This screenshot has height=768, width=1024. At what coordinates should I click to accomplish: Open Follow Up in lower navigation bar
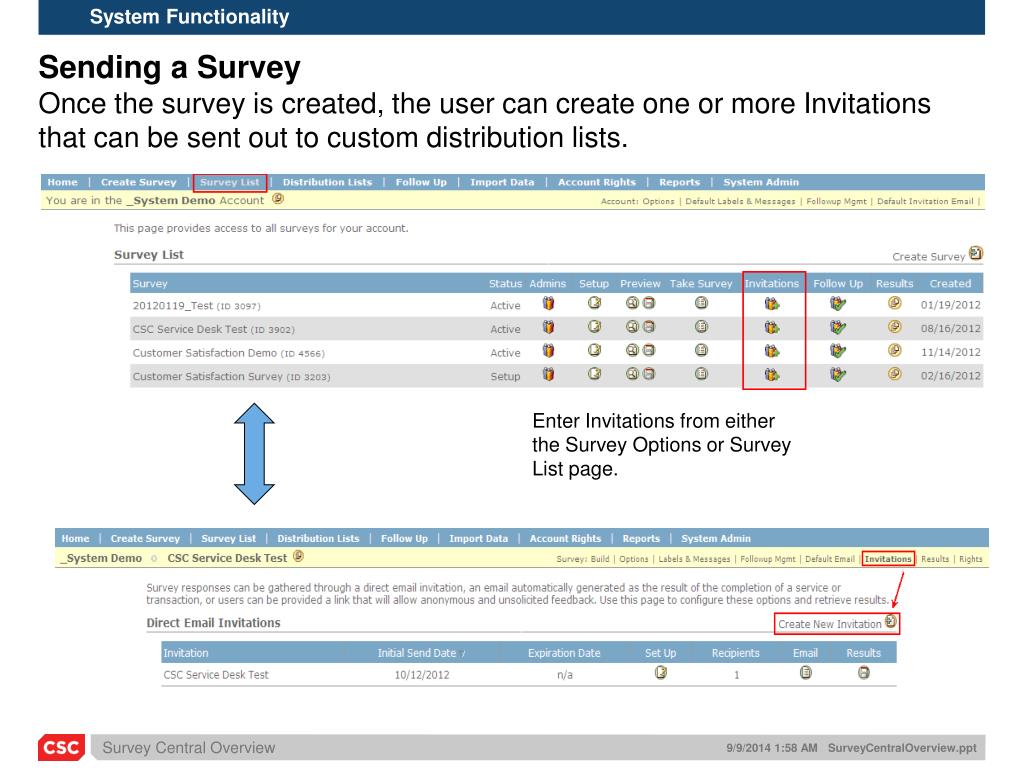click(404, 539)
